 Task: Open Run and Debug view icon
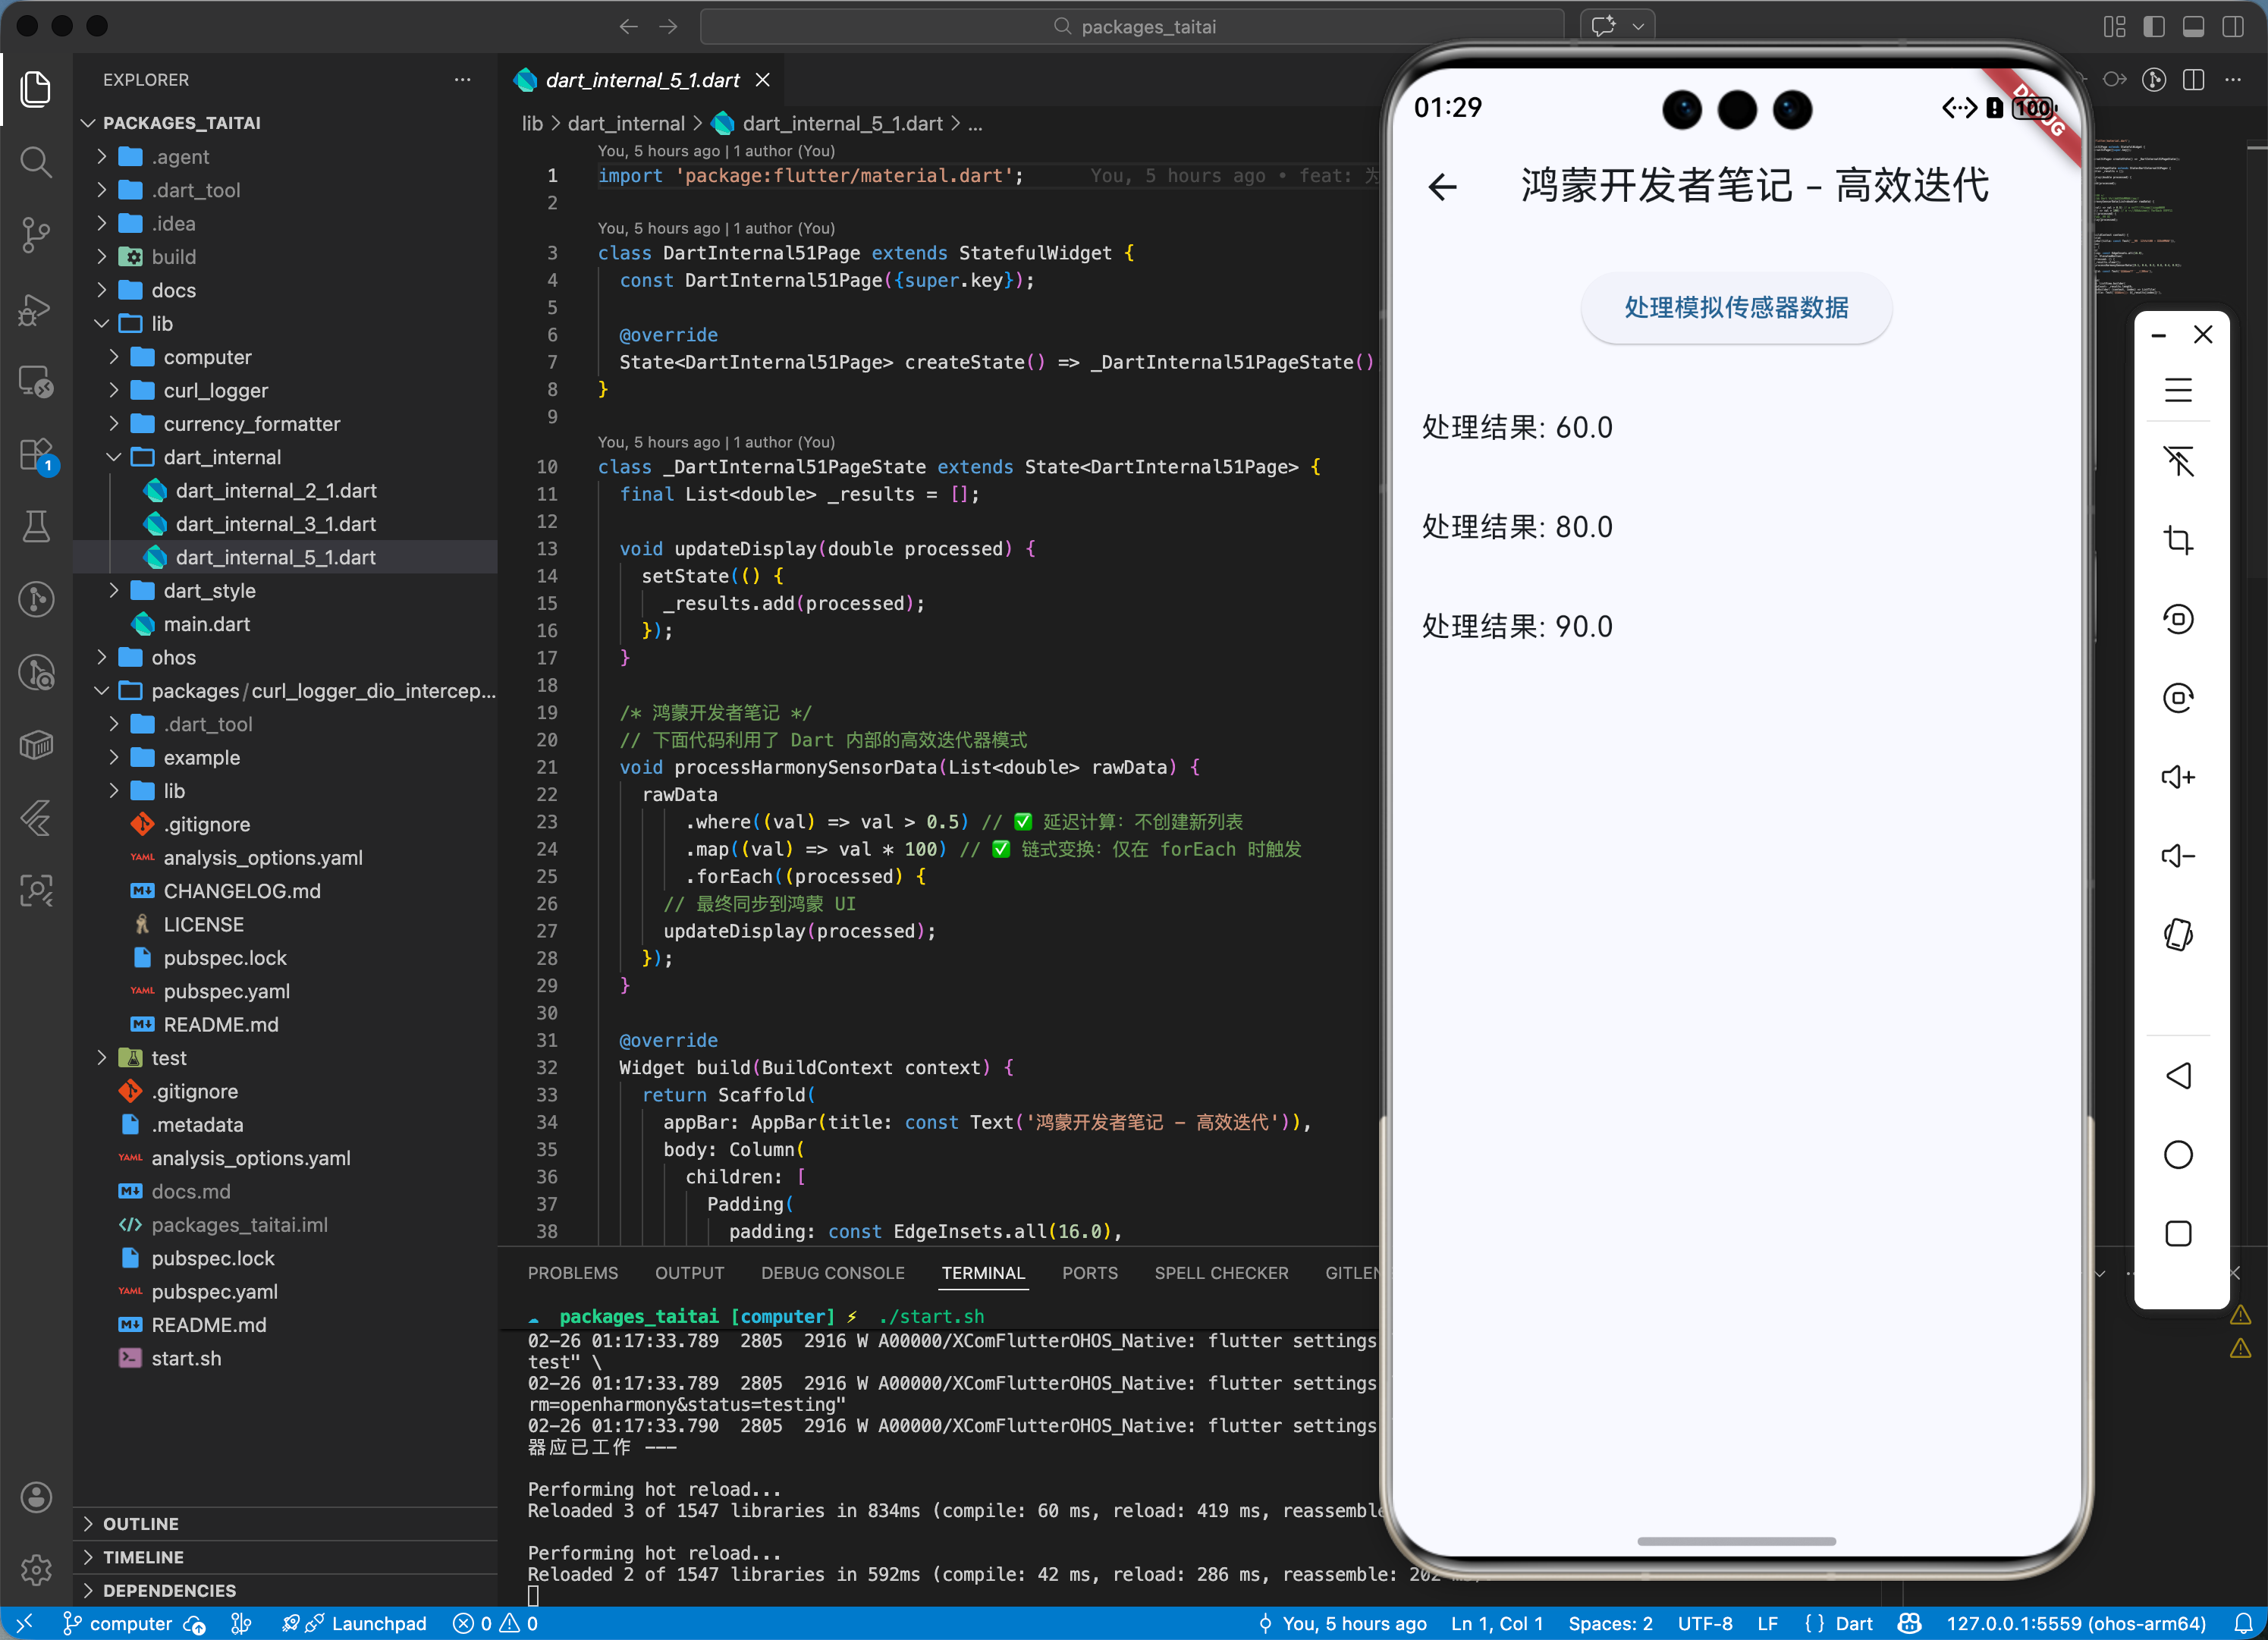click(36, 309)
